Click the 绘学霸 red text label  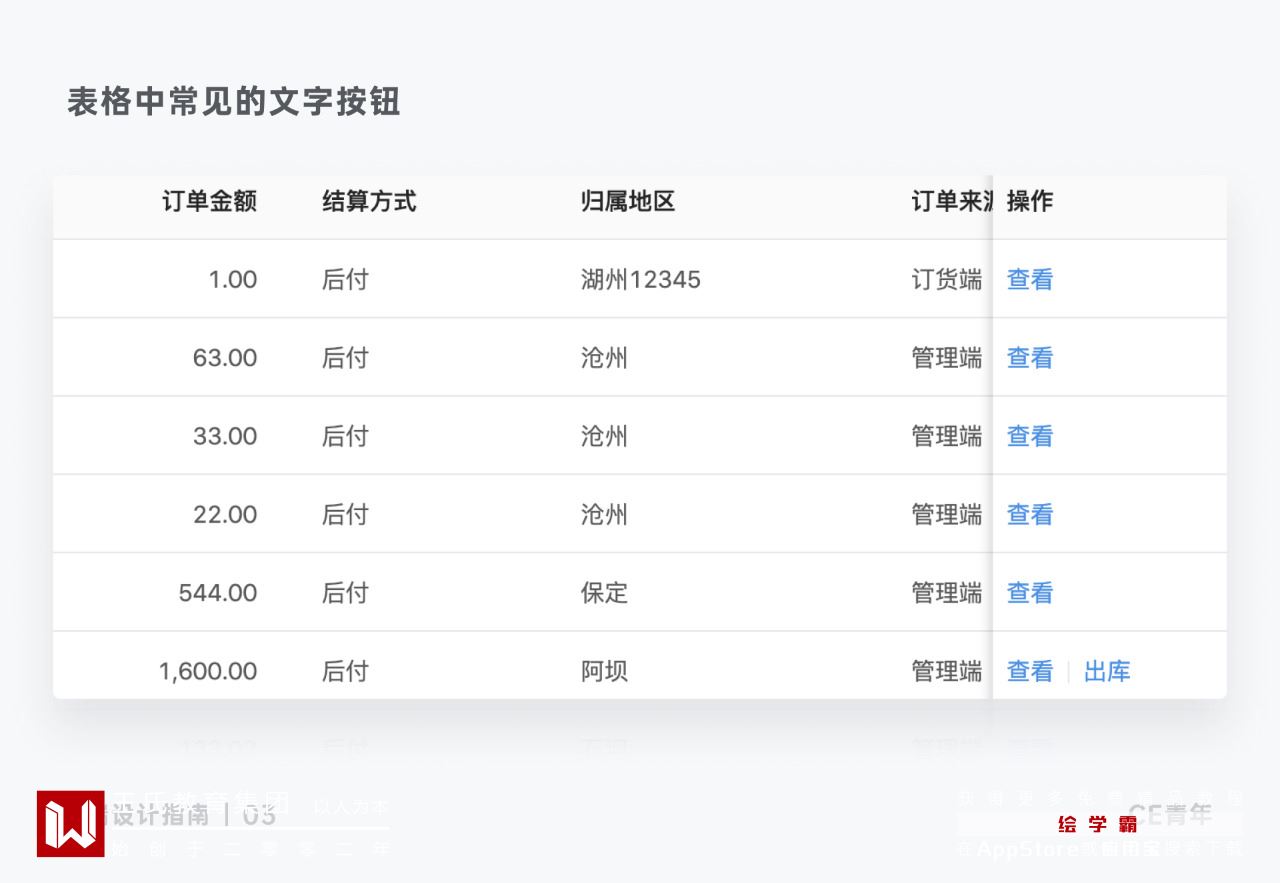(x=1097, y=824)
